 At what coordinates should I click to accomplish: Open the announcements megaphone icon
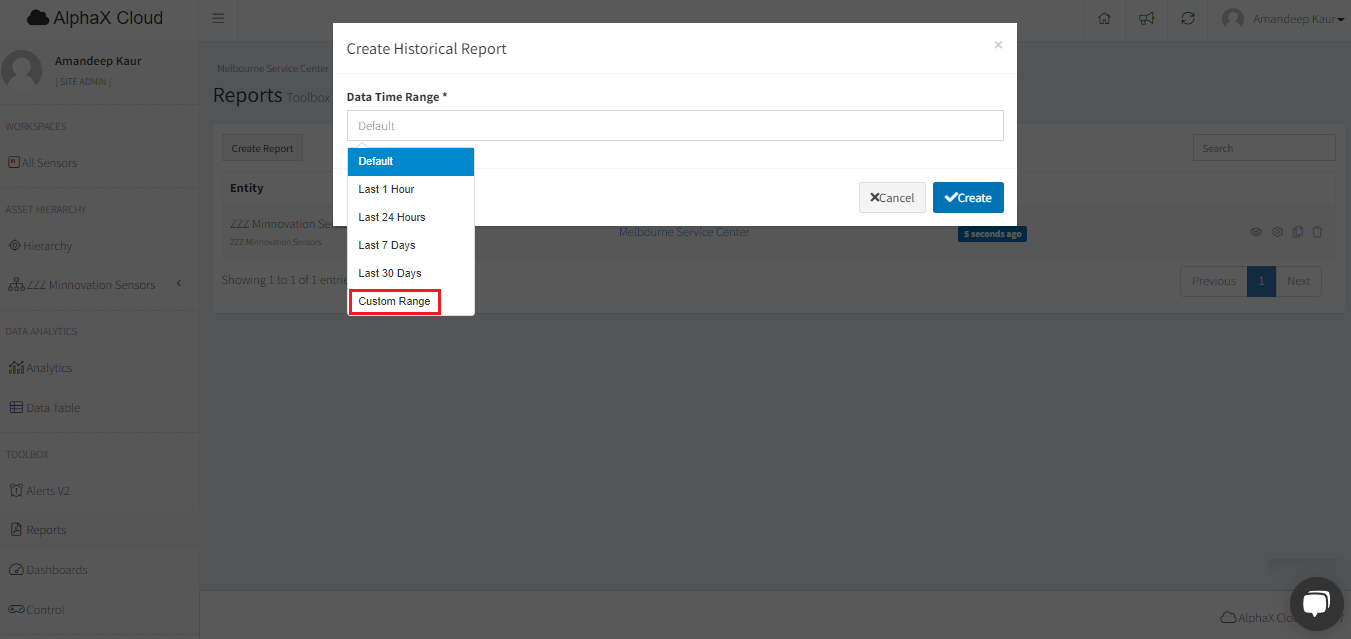point(1146,19)
